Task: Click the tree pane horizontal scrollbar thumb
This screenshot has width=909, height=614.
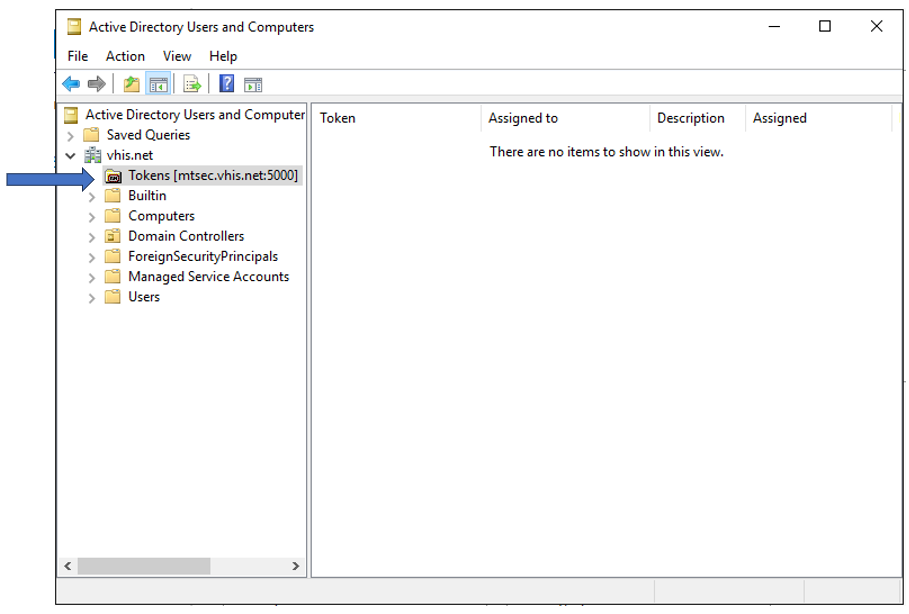Action: click(144, 566)
